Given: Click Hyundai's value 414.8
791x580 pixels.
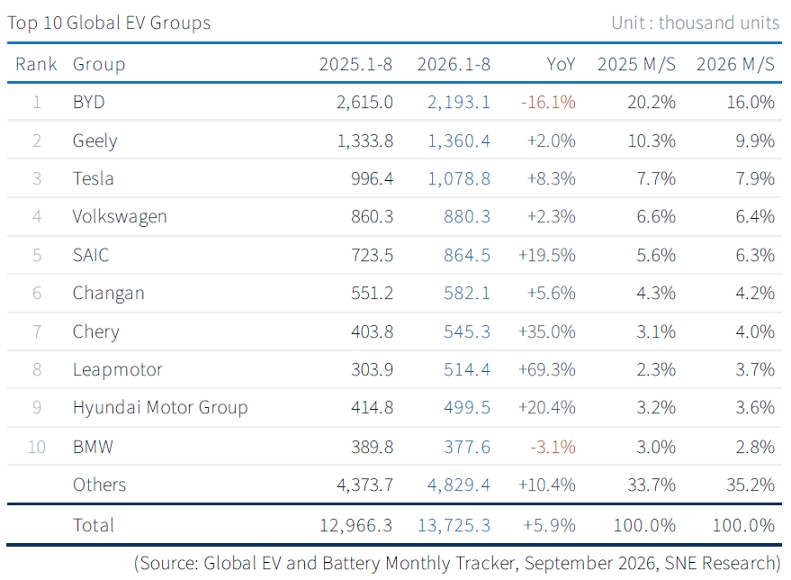Looking at the screenshot, I should 372,408.
